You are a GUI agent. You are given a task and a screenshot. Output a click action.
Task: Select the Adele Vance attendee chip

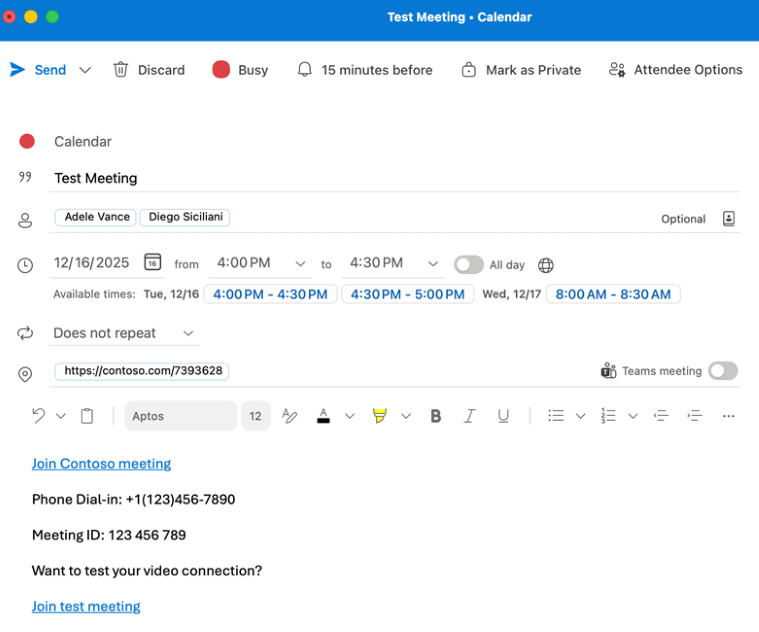click(x=96, y=217)
